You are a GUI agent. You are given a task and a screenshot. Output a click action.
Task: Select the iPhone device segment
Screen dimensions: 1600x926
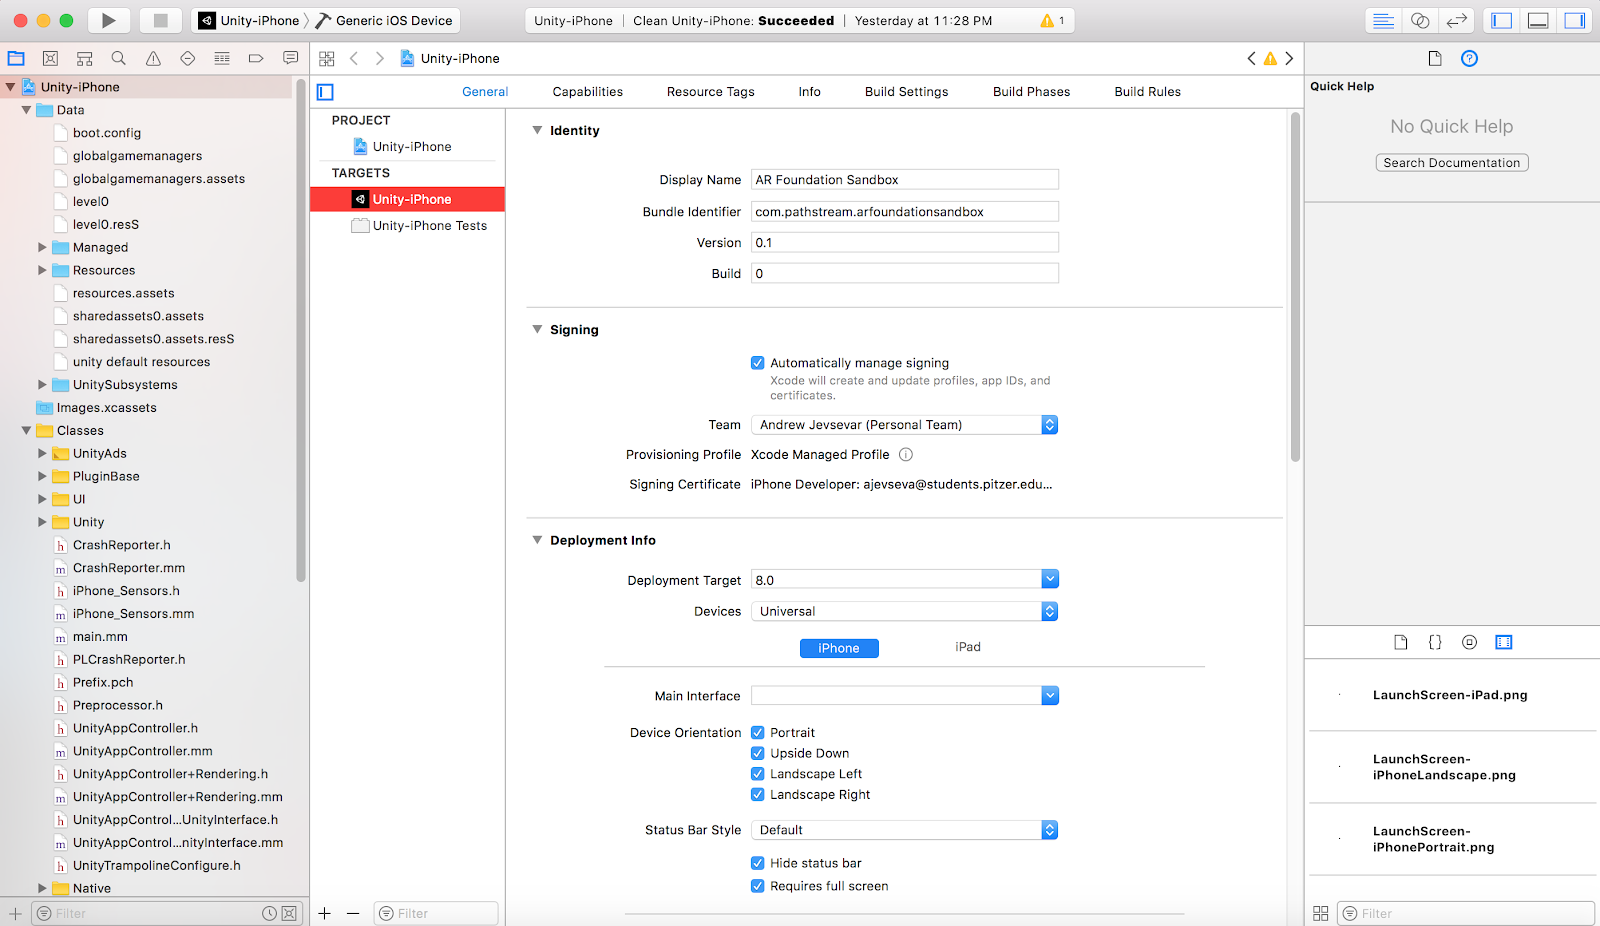click(839, 648)
